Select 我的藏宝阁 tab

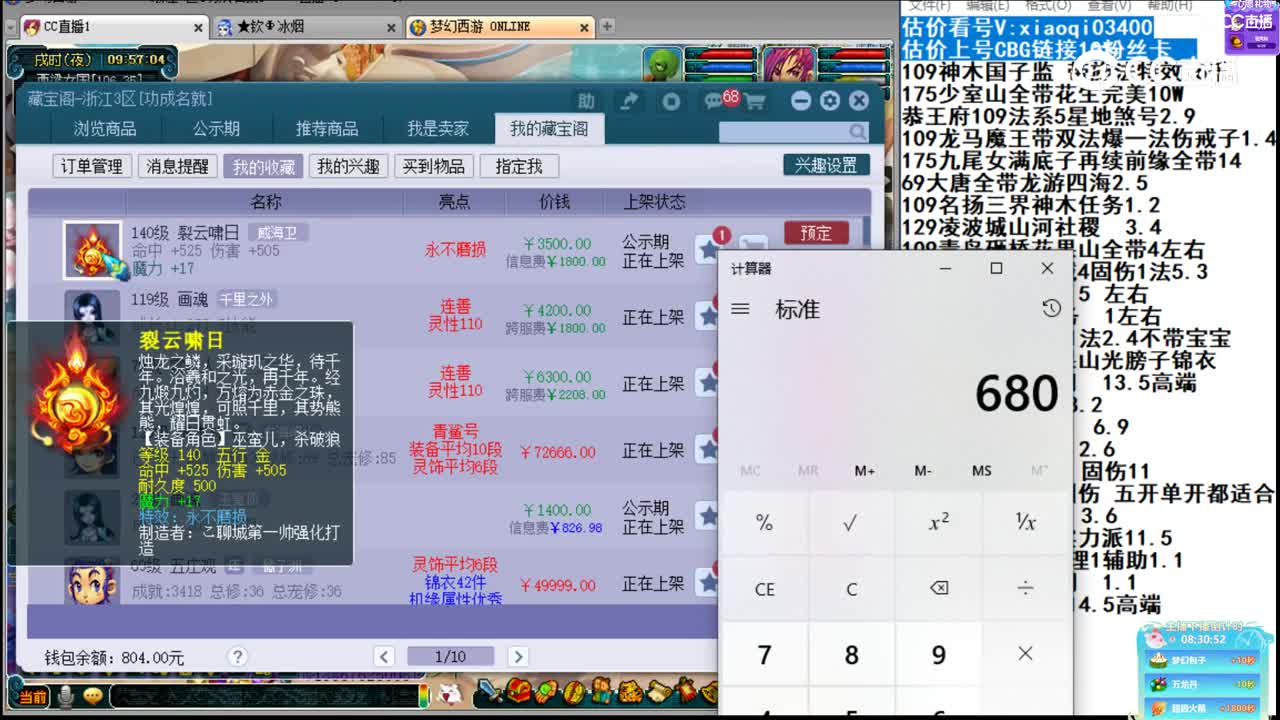click(549, 128)
